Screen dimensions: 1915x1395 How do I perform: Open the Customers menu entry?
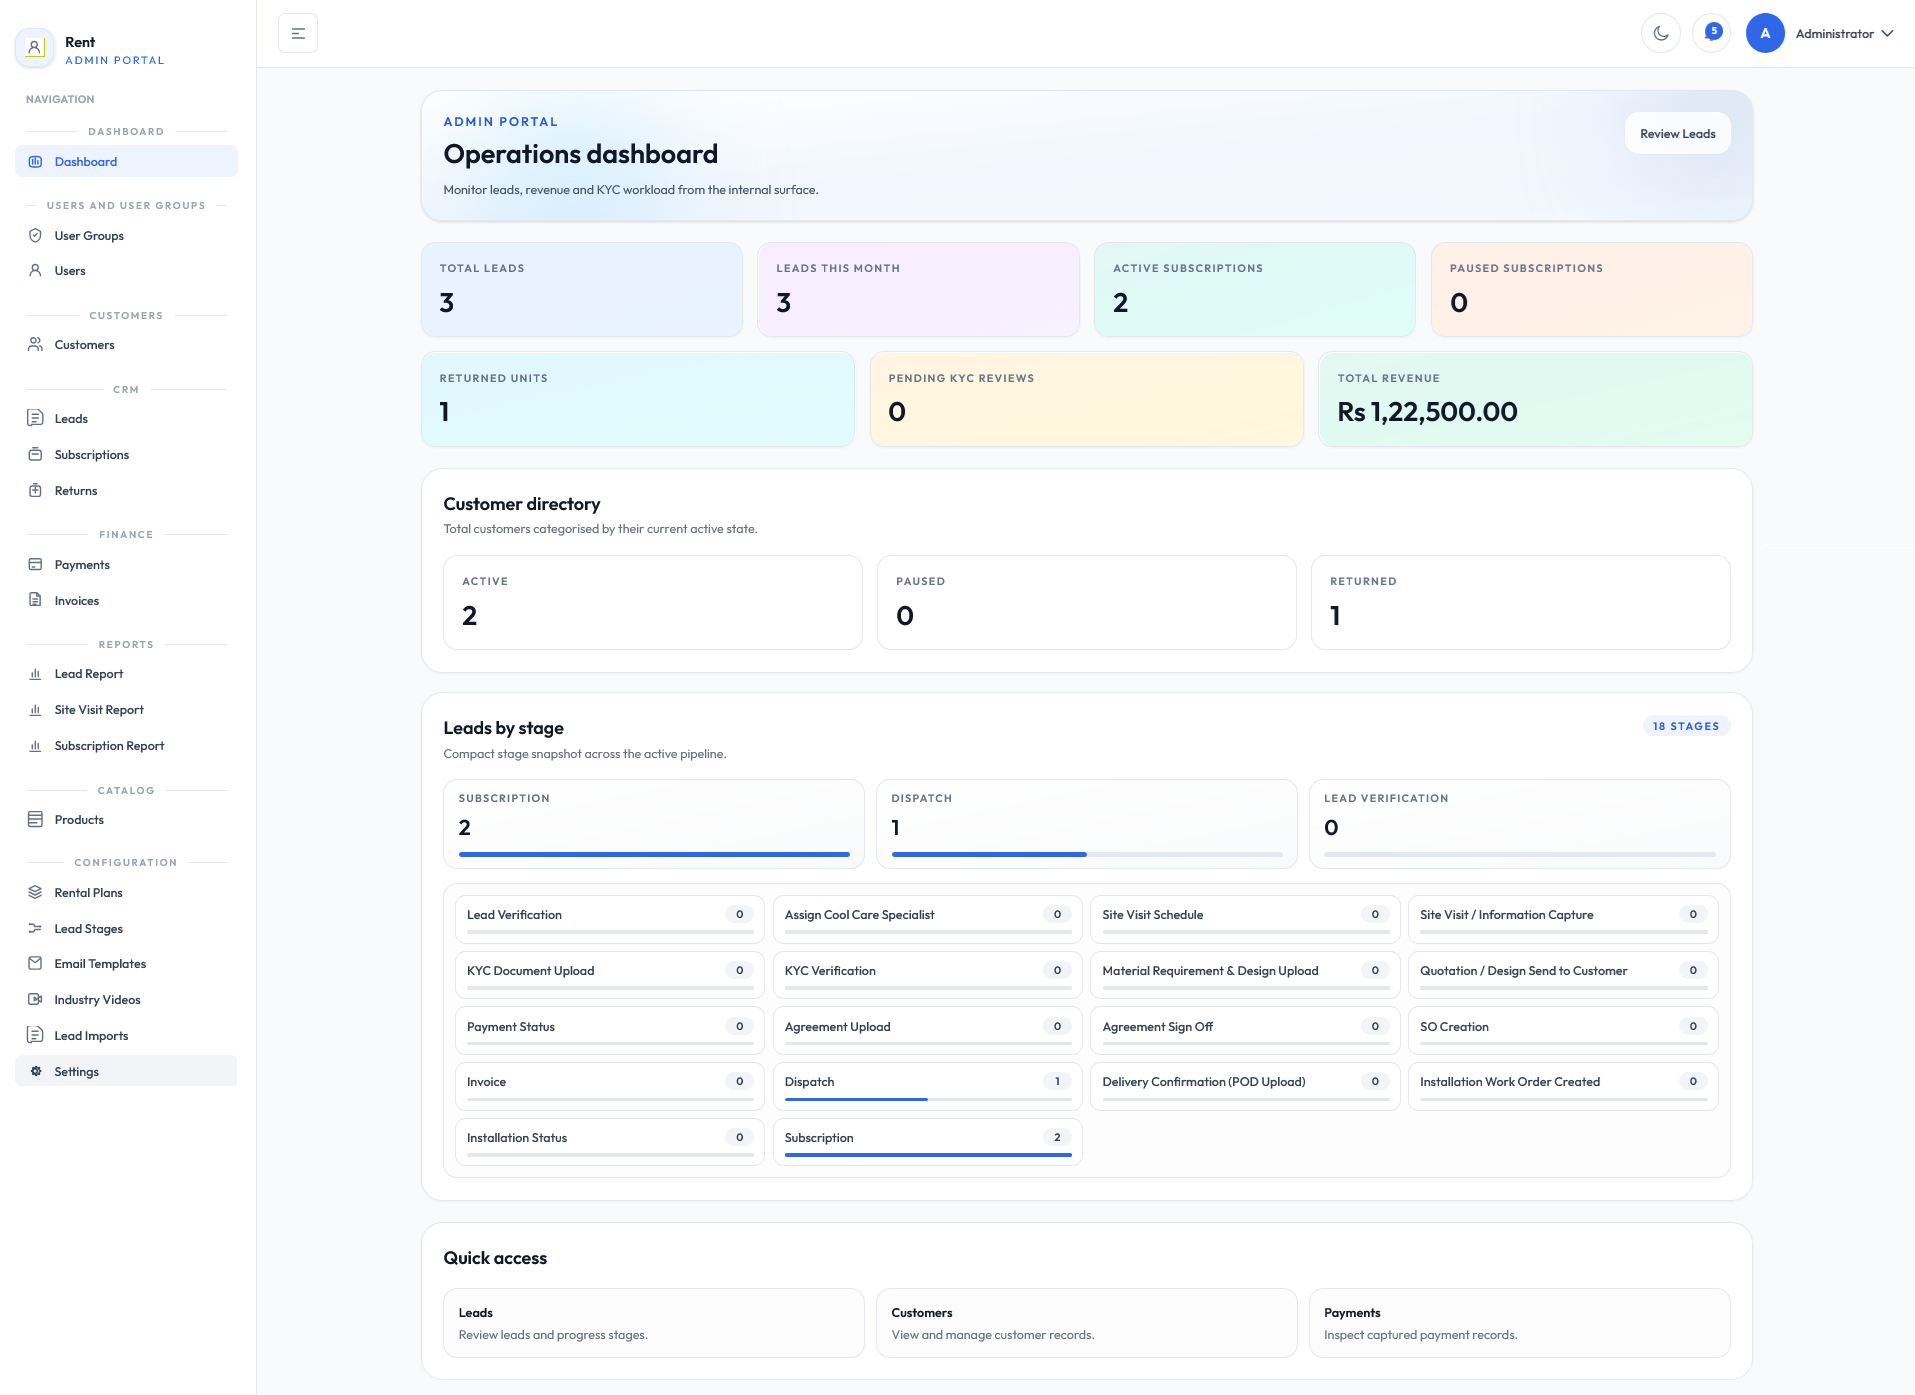tap(126, 345)
